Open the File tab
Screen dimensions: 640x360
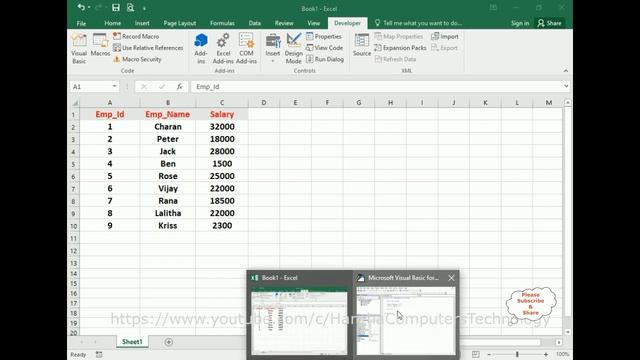point(81,23)
